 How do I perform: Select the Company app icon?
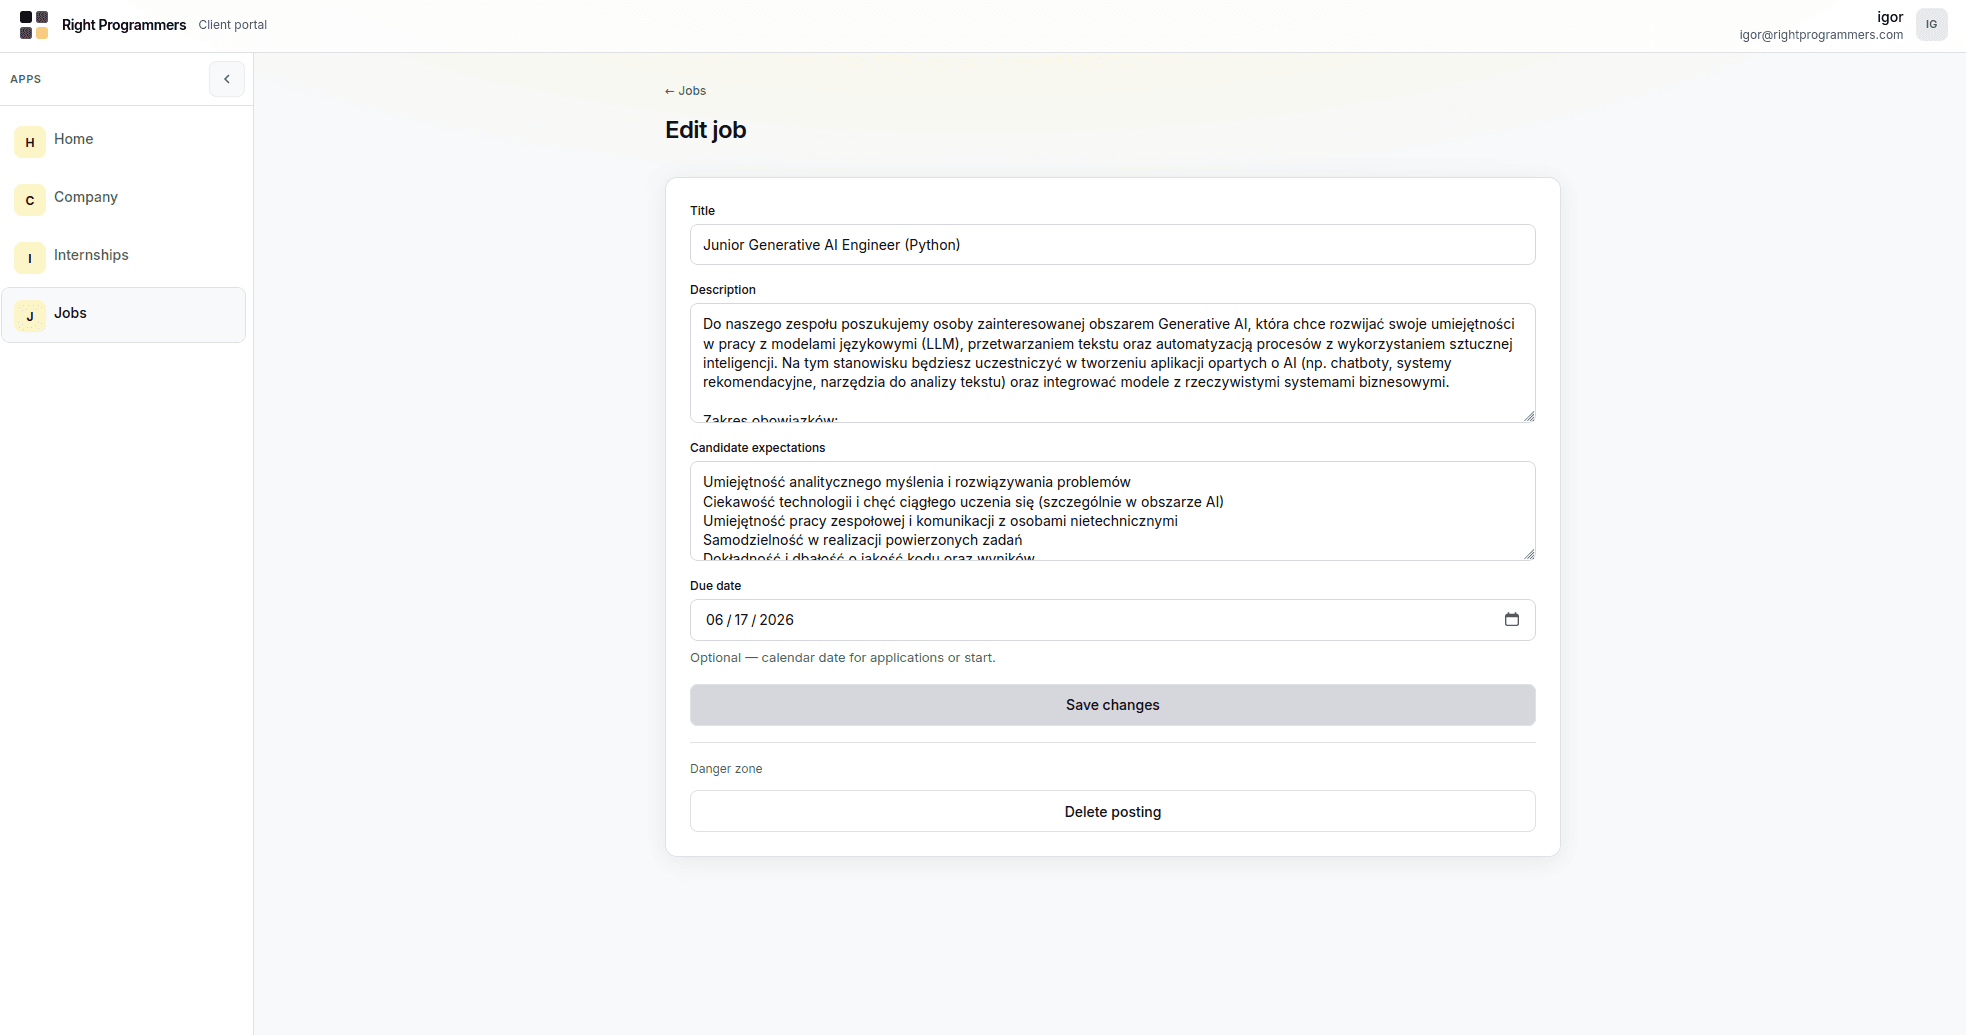coord(29,200)
